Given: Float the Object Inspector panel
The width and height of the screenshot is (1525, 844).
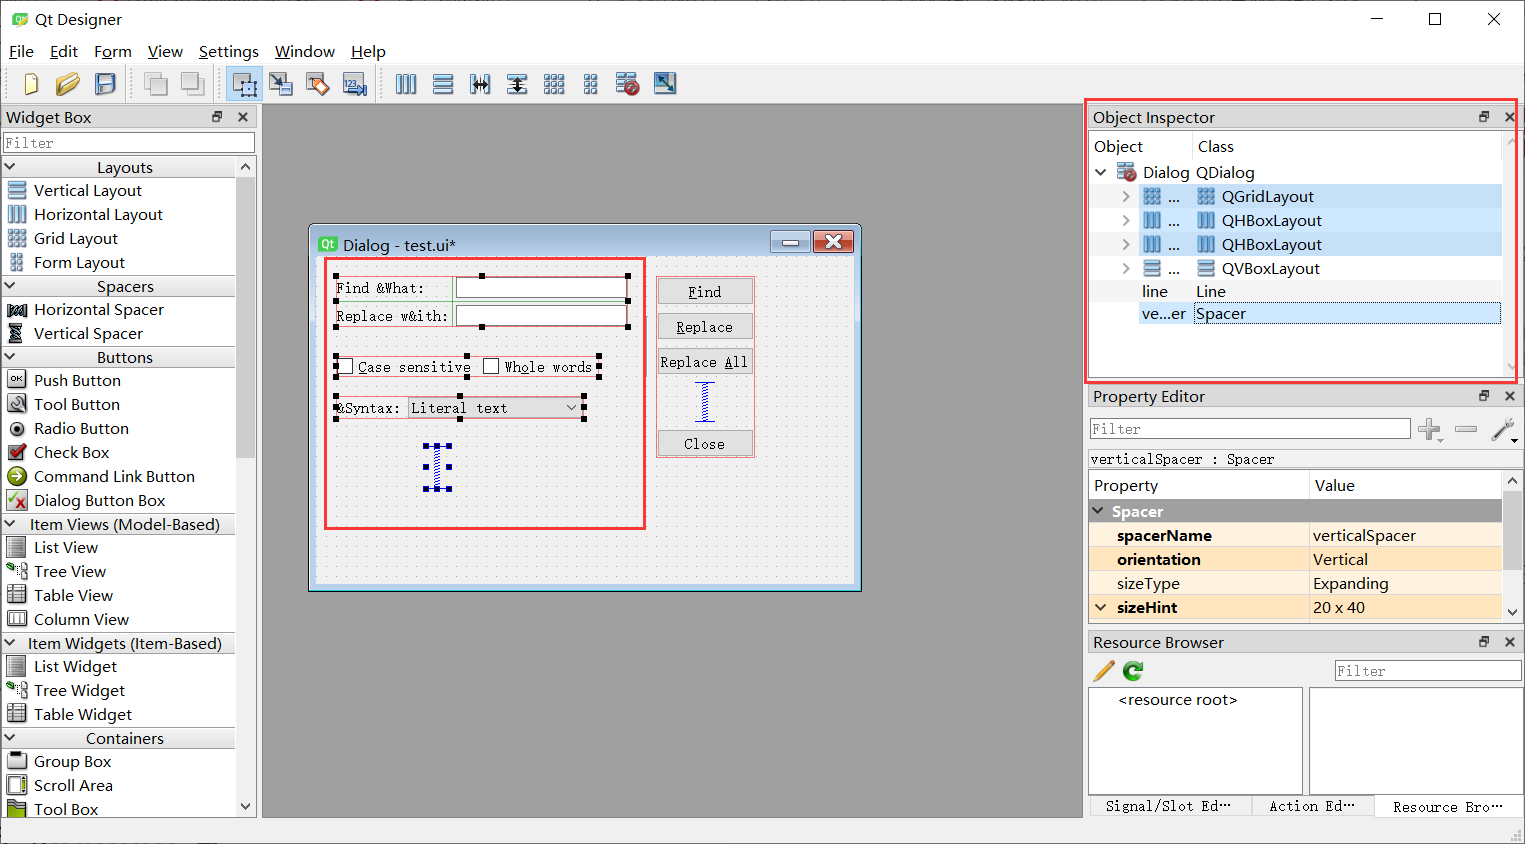Looking at the screenshot, I should 1484,117.
